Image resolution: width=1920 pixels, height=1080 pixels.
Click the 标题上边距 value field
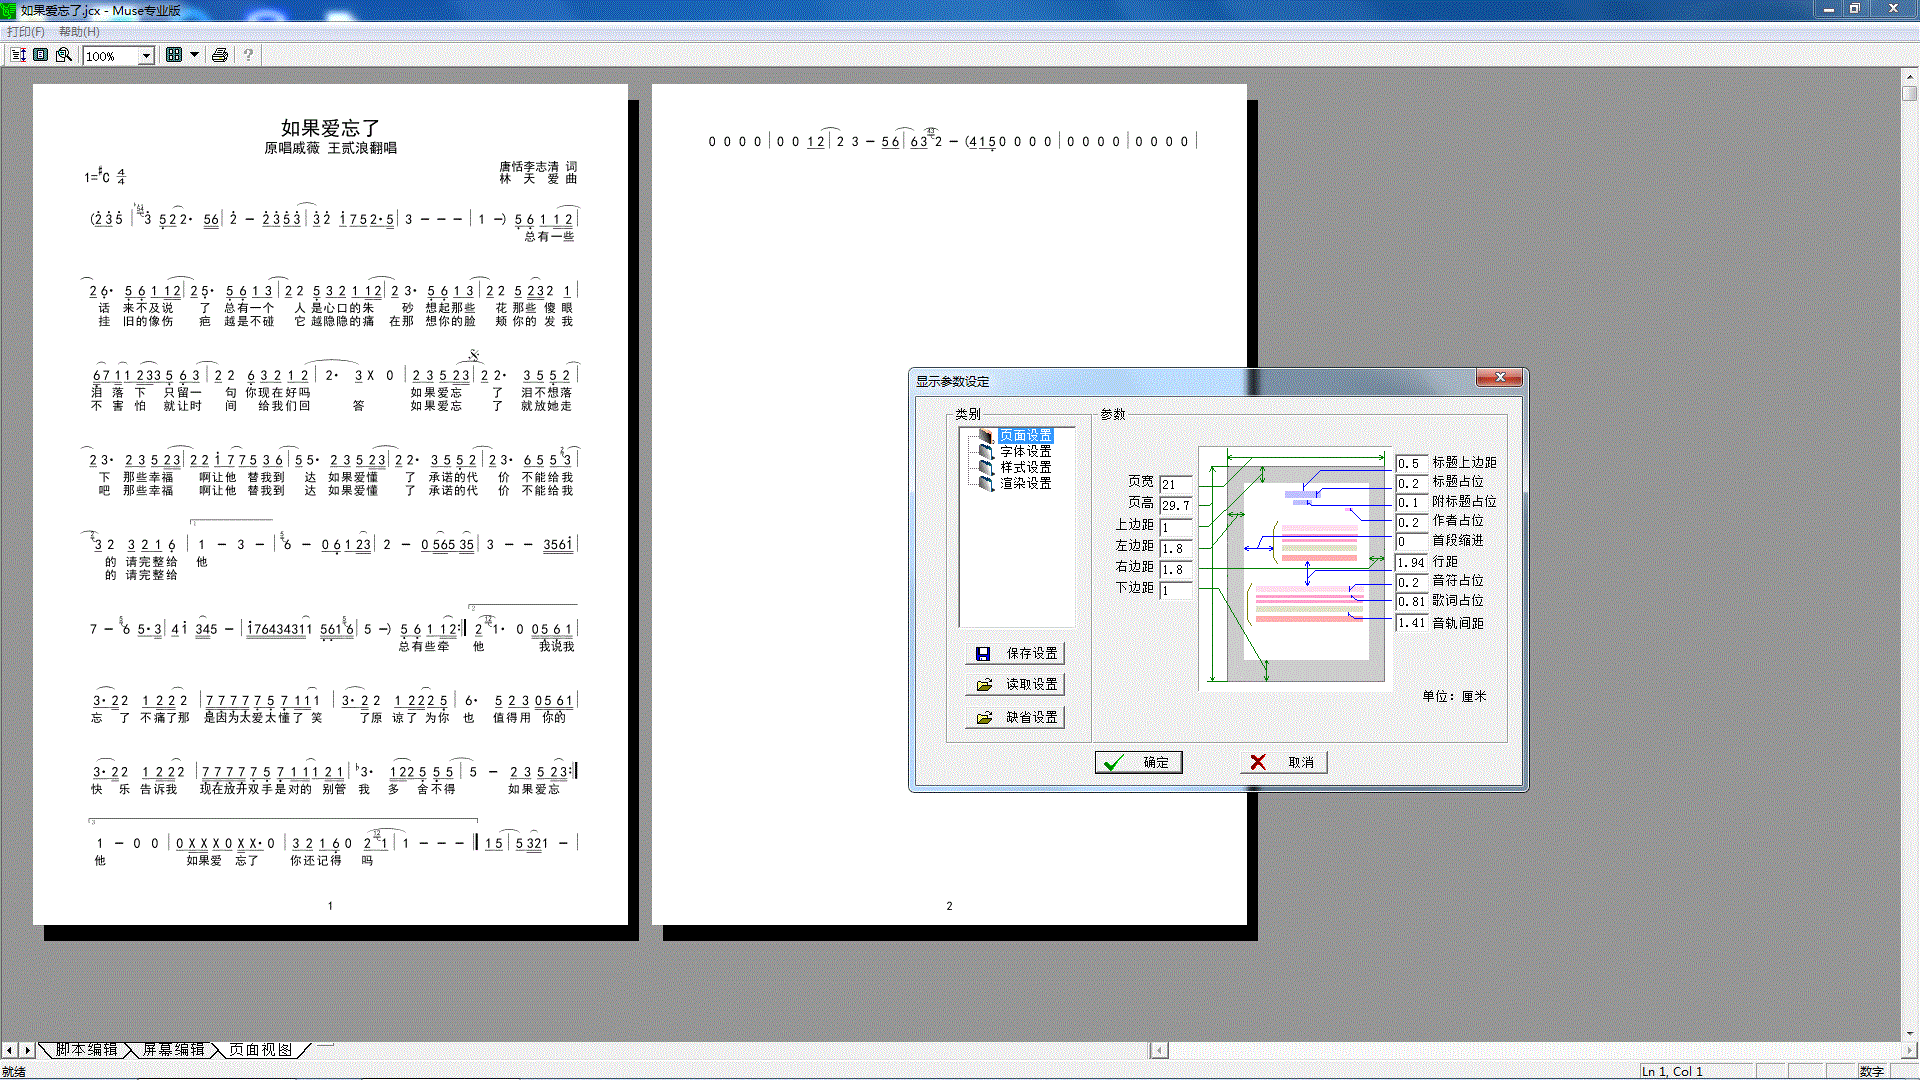coord(1411,463)
